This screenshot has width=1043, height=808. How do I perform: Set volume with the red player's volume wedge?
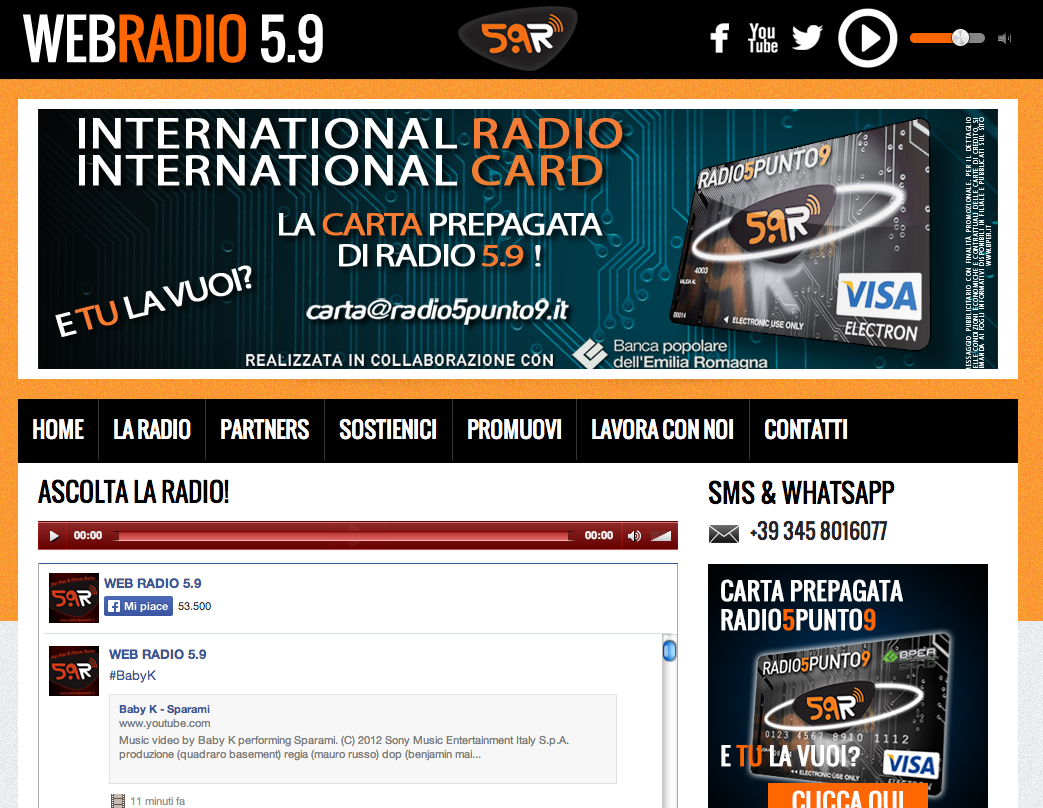(661, 535)
